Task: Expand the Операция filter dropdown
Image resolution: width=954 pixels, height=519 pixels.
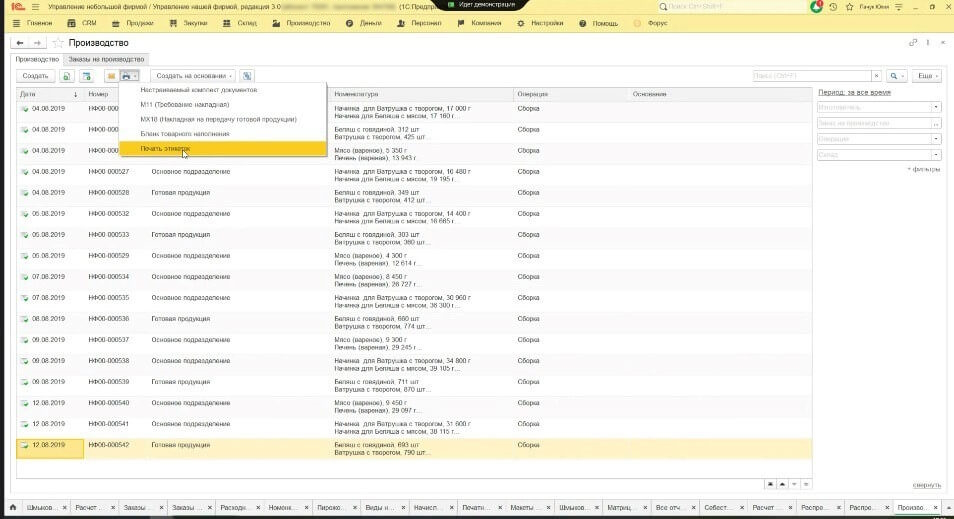Action: coord(936,139)
